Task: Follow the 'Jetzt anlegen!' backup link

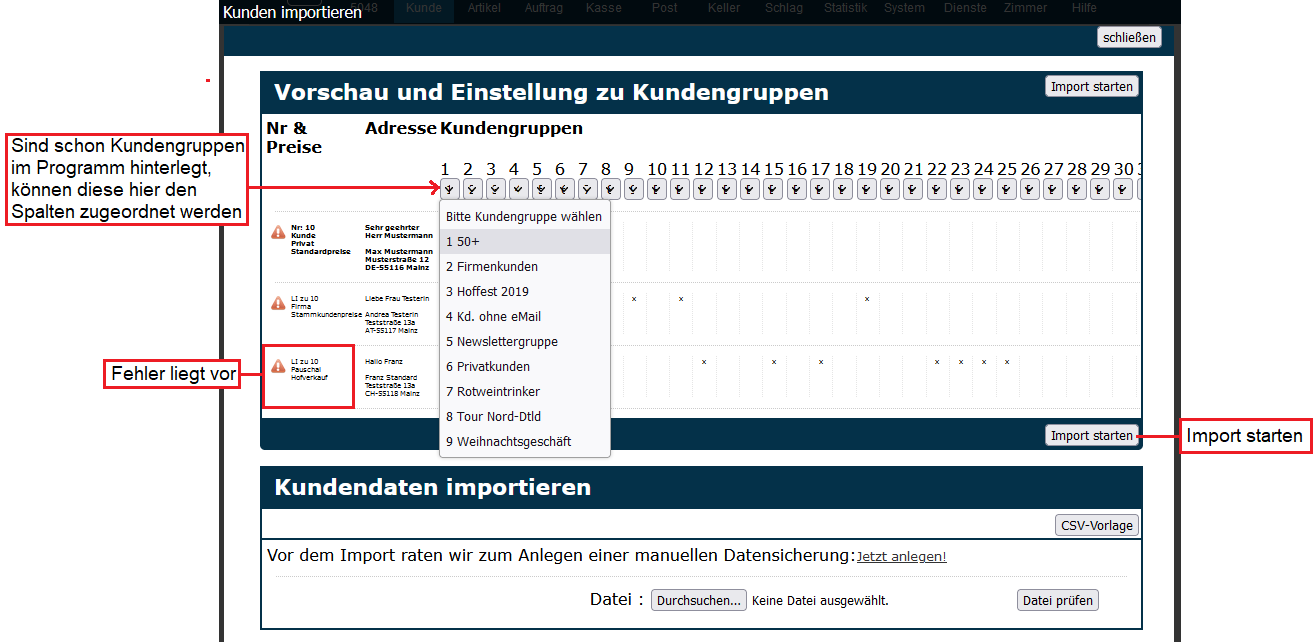Action: click(901, 557)
